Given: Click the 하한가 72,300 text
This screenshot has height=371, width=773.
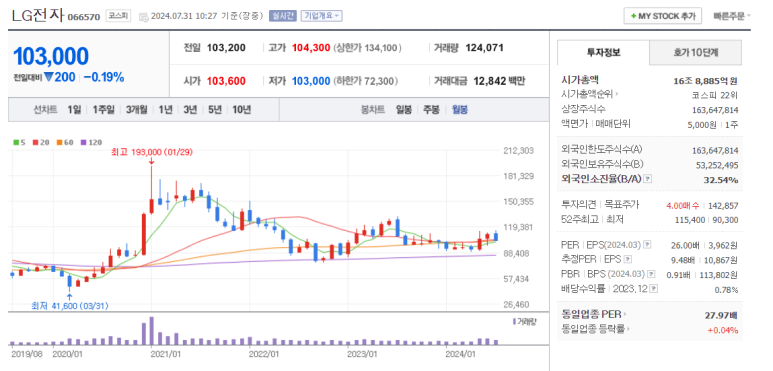Looking at the screenshot, I should [x=366, y=81].
